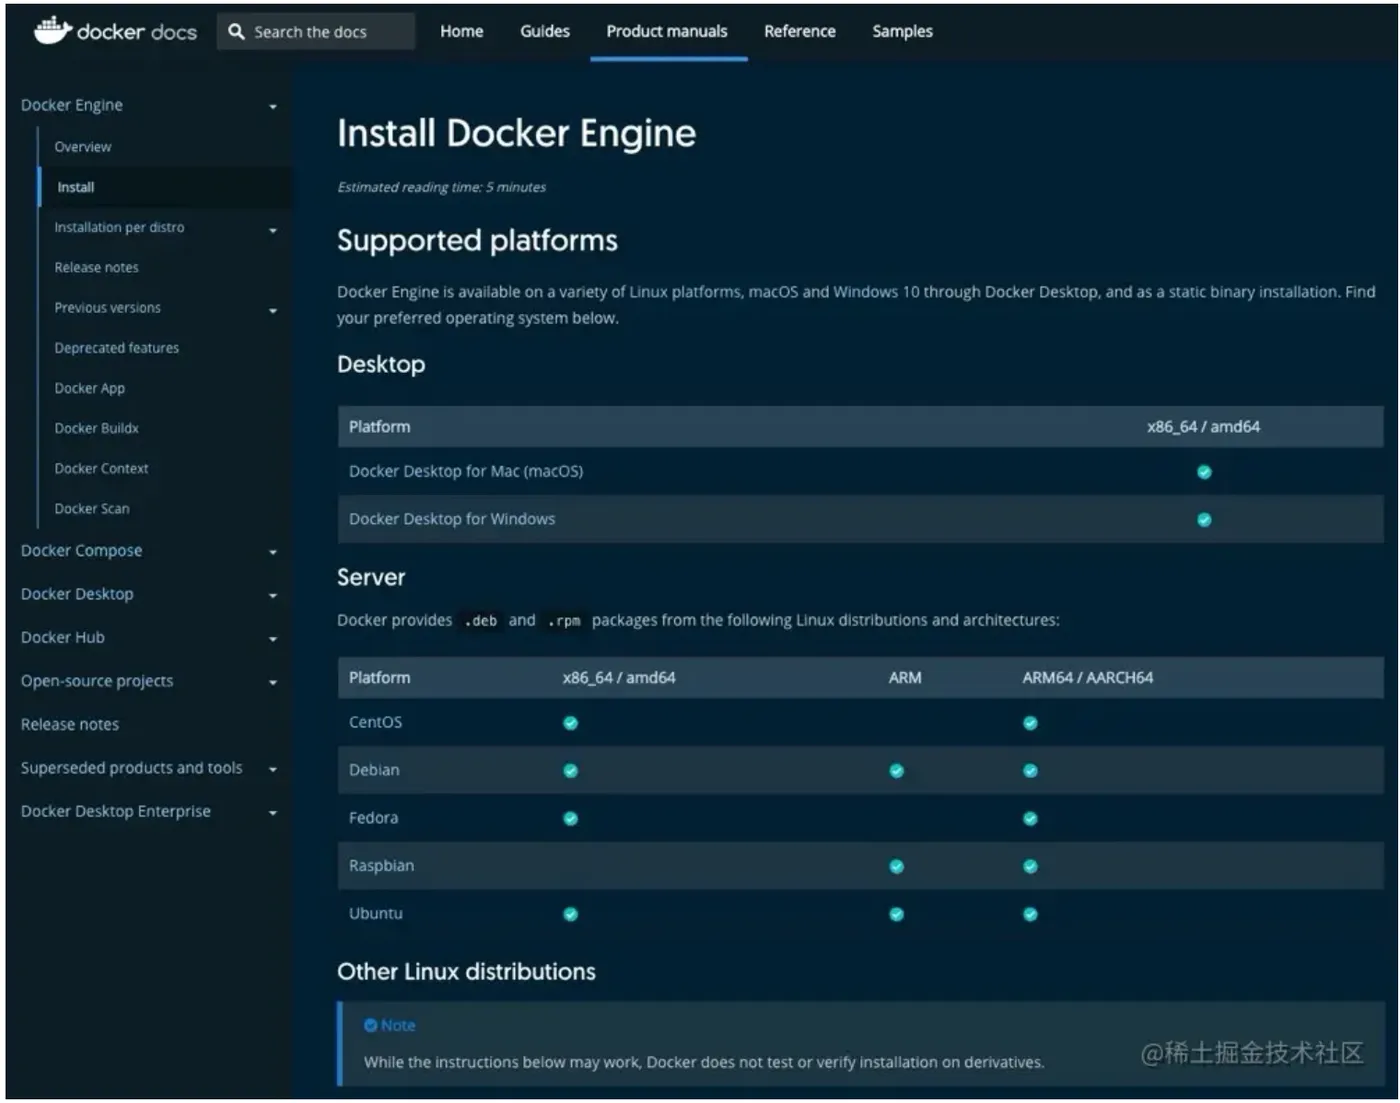Open top-level Release notes sidebar item

tap(70, 724)
